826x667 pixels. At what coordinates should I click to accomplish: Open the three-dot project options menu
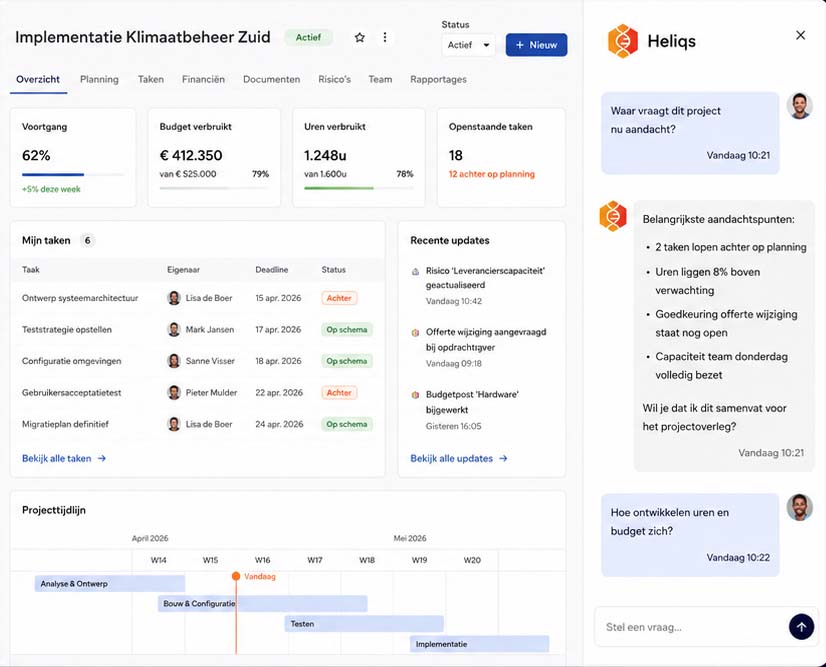coord(385,37)
